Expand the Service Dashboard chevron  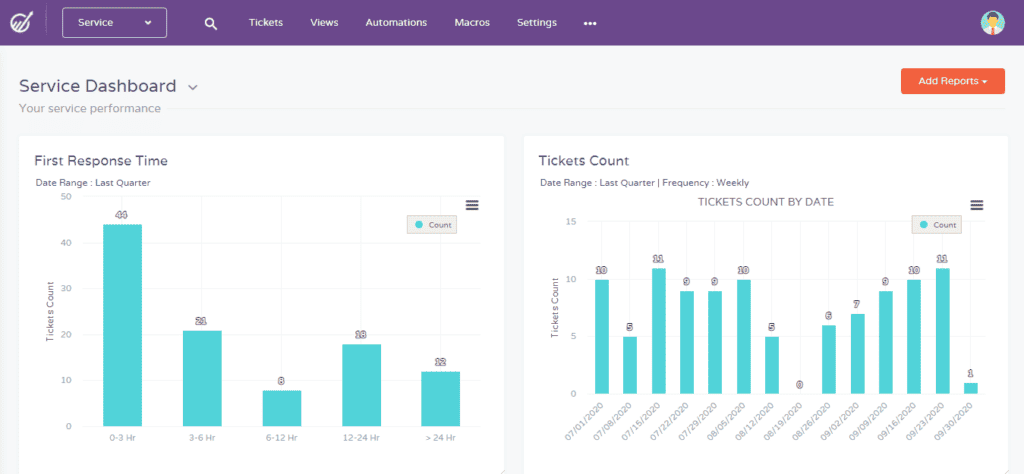(193, 88)
